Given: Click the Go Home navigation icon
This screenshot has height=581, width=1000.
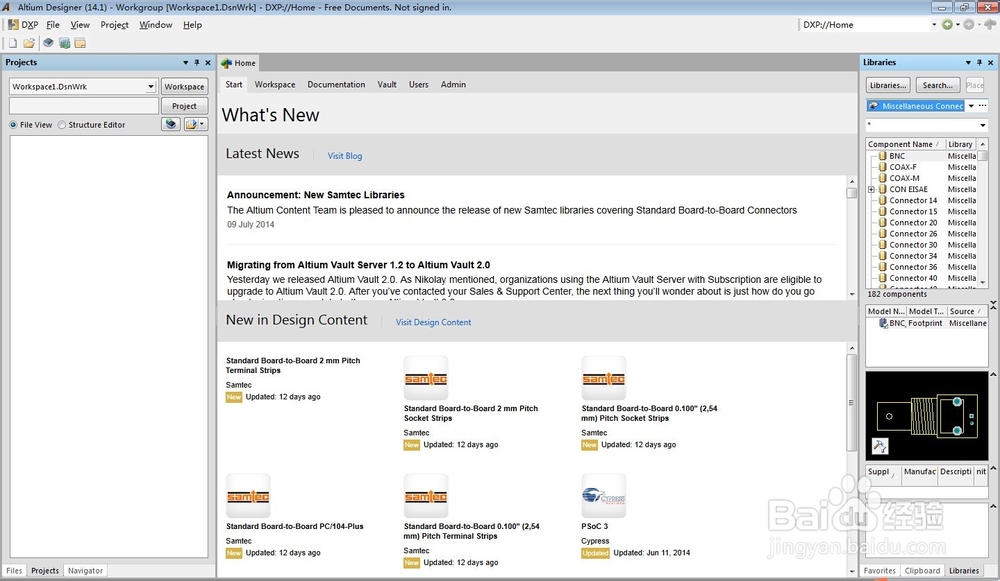Looking at the screenshot, I should tap(990, 24).
